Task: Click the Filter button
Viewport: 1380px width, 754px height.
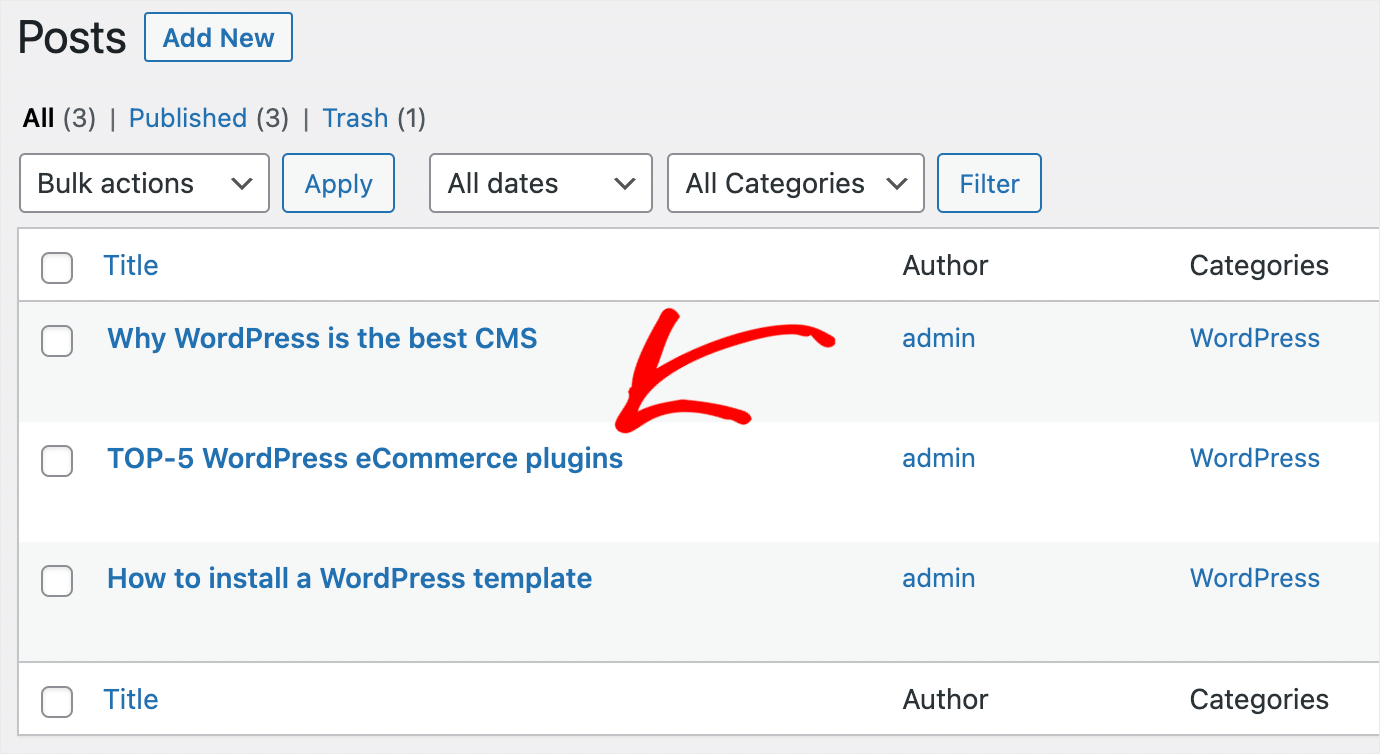Action: (989, 183)
